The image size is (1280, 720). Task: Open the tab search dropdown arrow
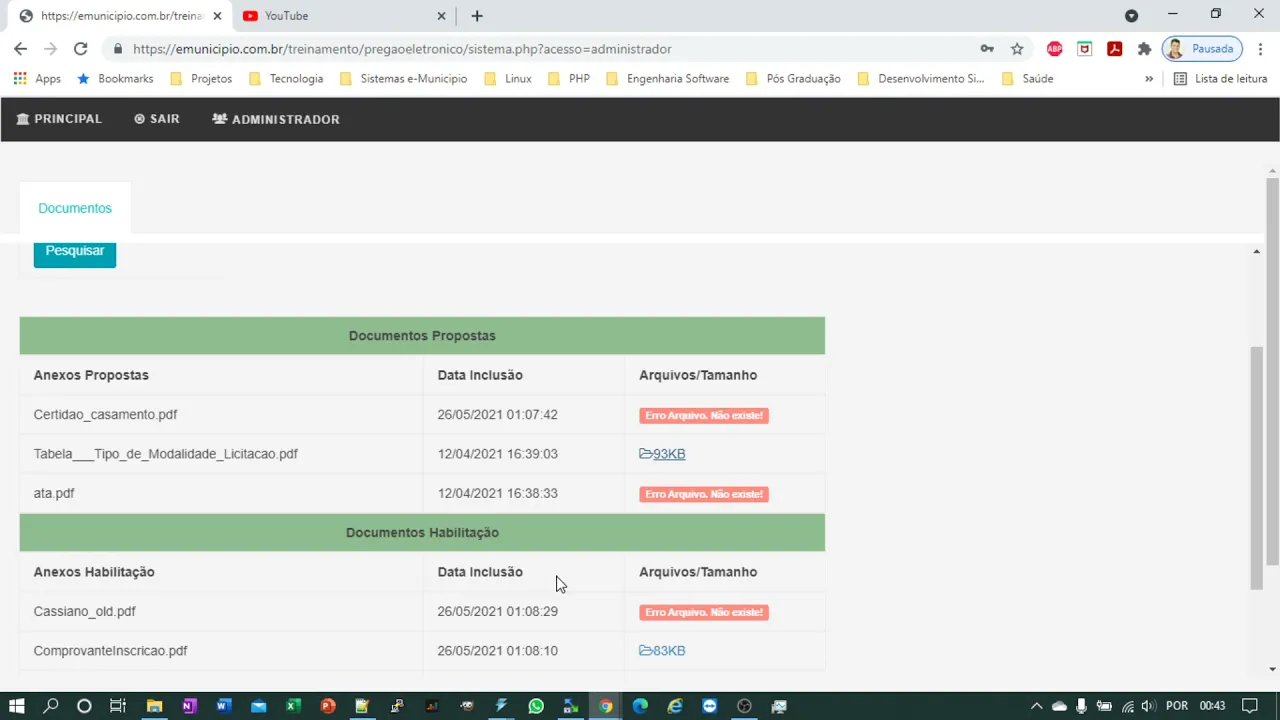tap(1131, 16)
